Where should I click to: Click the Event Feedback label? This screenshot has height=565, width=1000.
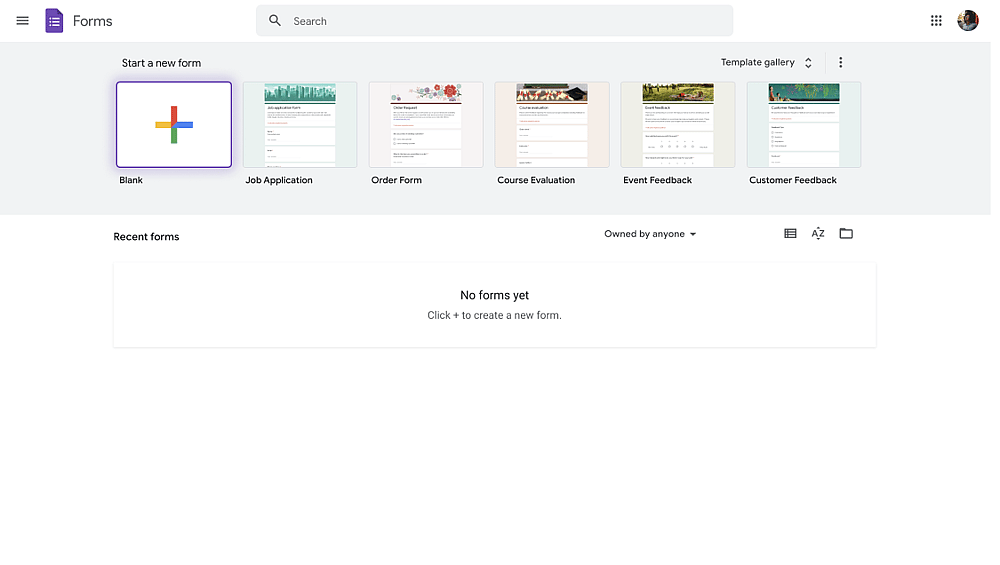(x=658, y=180)
